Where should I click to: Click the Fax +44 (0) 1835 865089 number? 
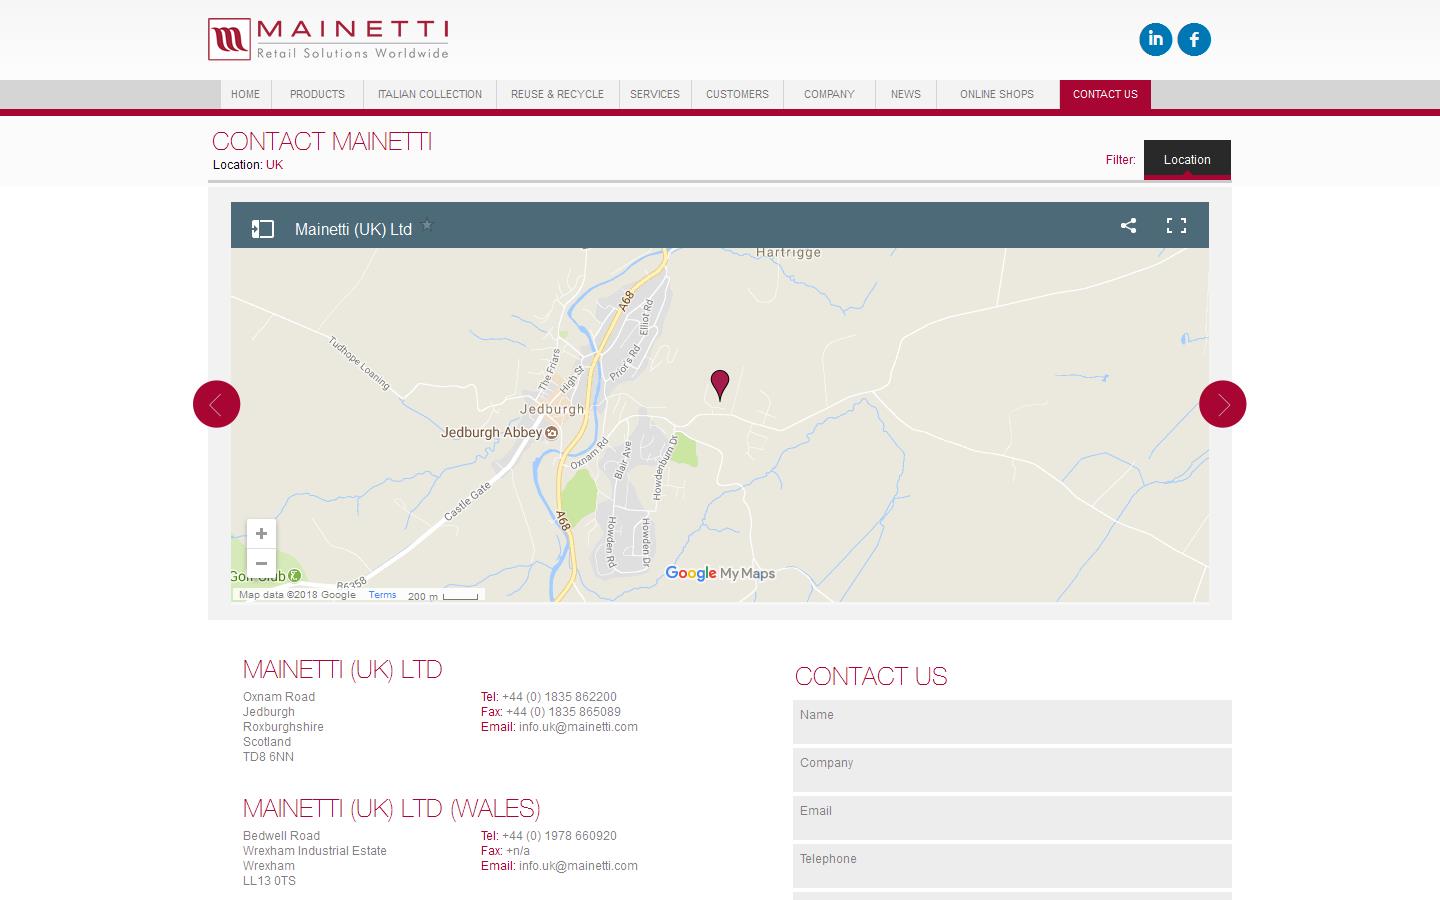point(563,712)
